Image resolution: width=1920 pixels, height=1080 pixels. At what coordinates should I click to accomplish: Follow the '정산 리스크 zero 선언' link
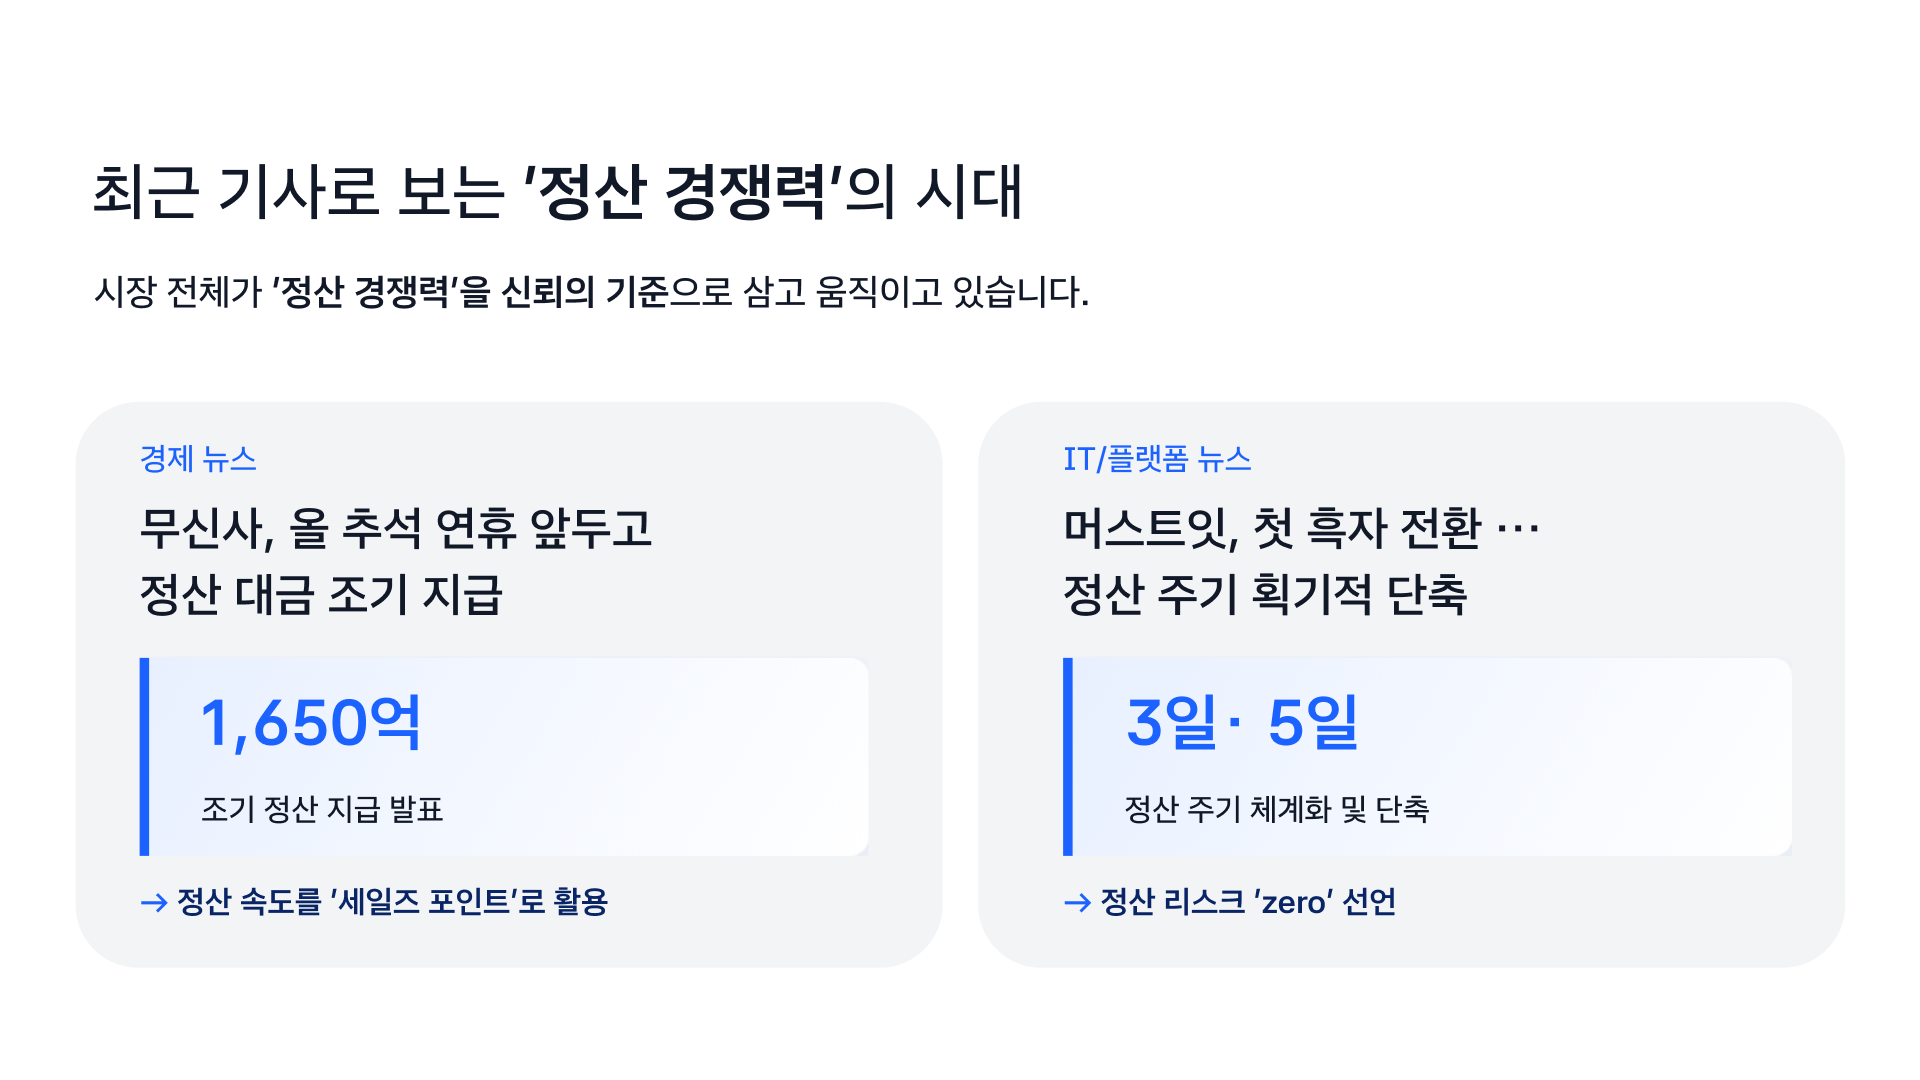pos(1247,902)
